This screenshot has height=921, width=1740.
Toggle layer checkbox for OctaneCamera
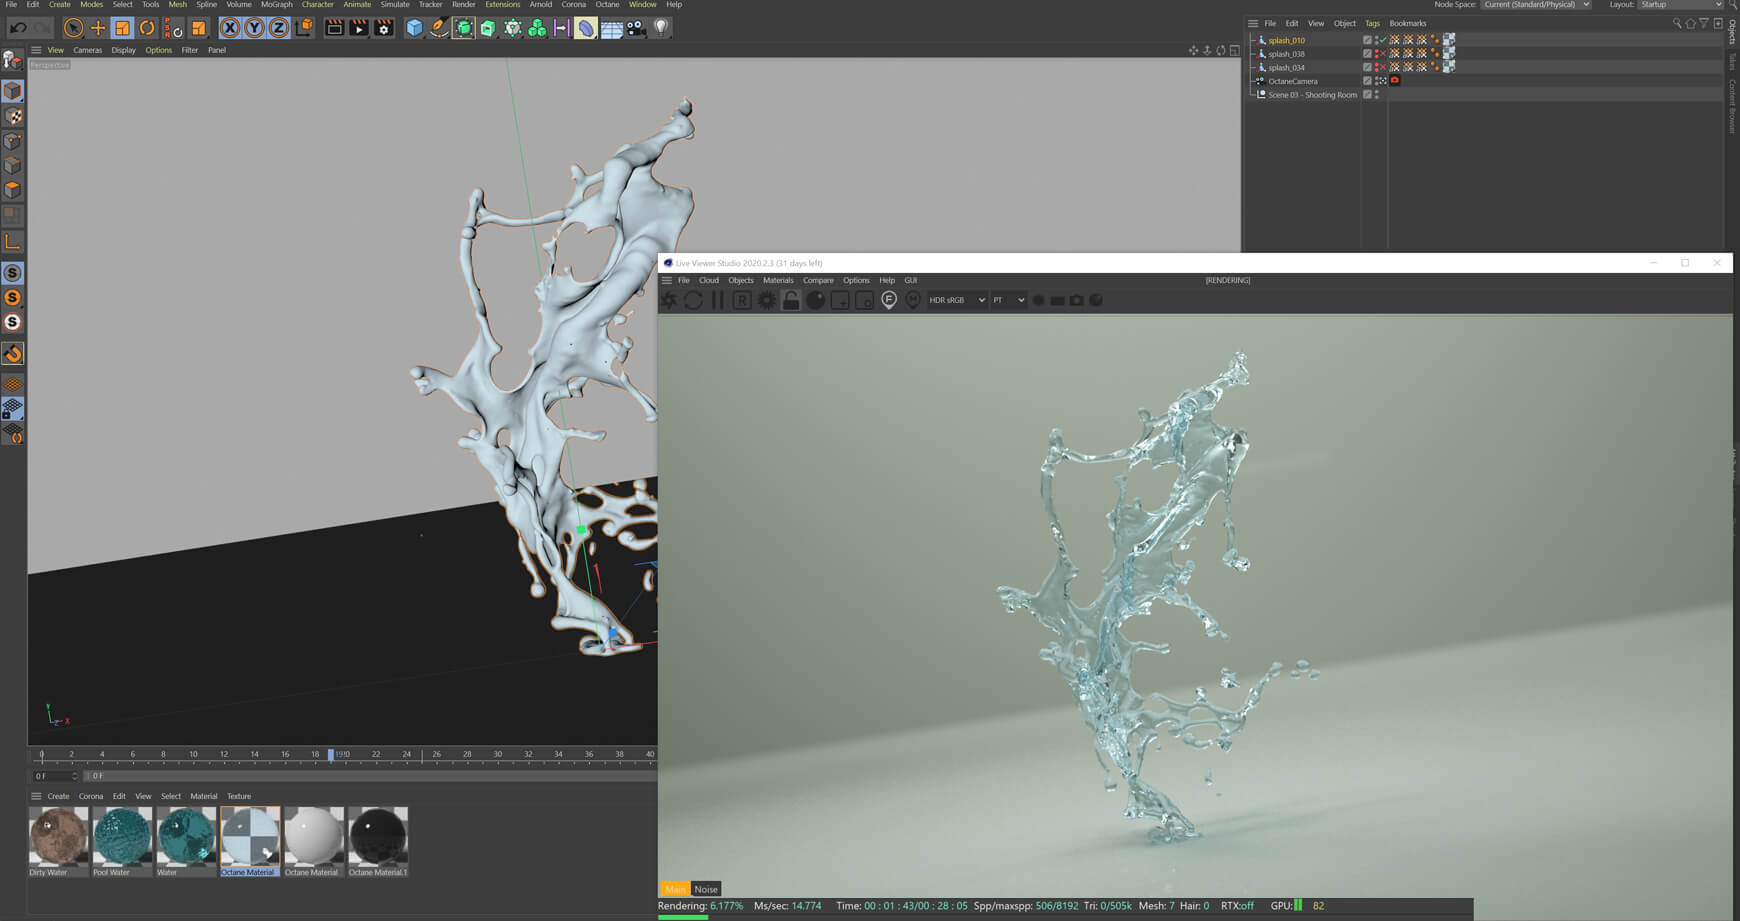tap(1367, 81)
